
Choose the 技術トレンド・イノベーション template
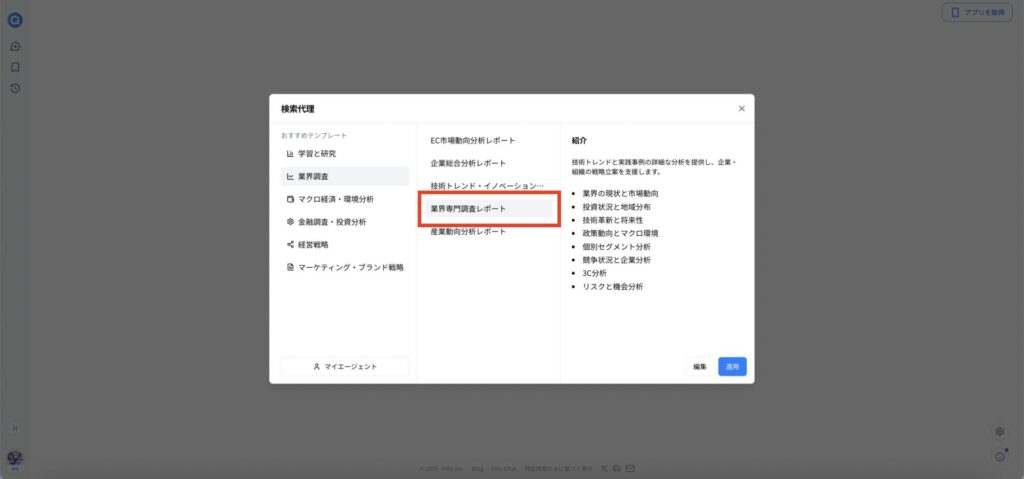(x=488, y=186)
